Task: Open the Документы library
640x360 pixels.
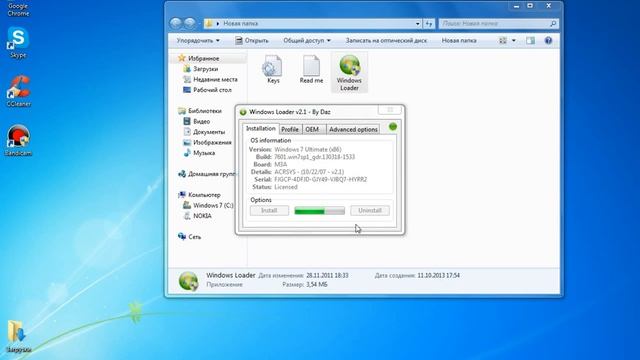Action: tap(209, 132)
